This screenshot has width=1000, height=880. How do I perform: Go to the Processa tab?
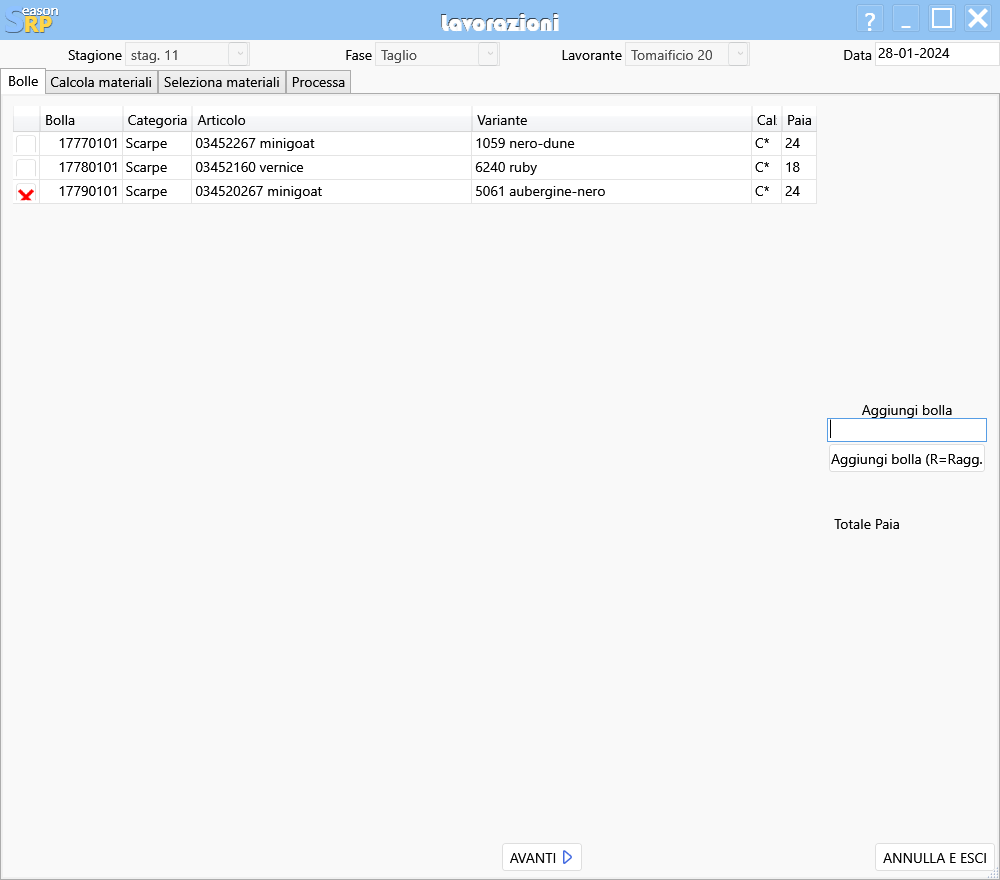coord(318,82)
